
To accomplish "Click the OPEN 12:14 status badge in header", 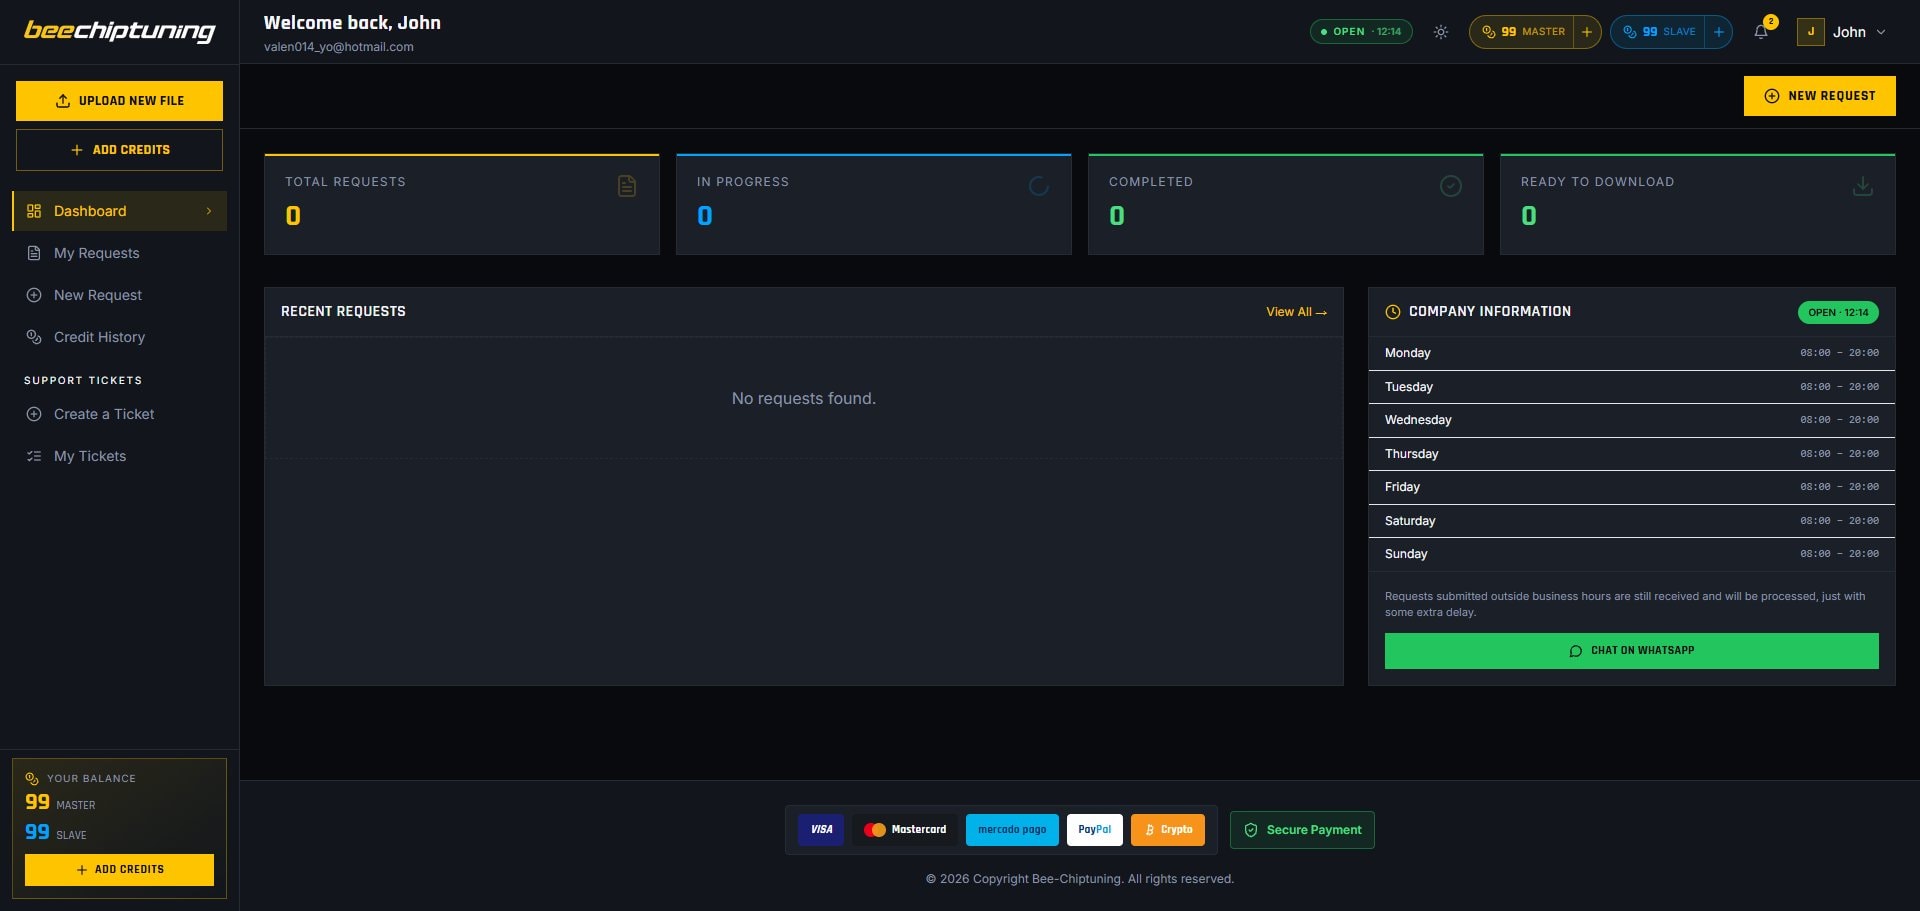I will (x=1361, y=32).
